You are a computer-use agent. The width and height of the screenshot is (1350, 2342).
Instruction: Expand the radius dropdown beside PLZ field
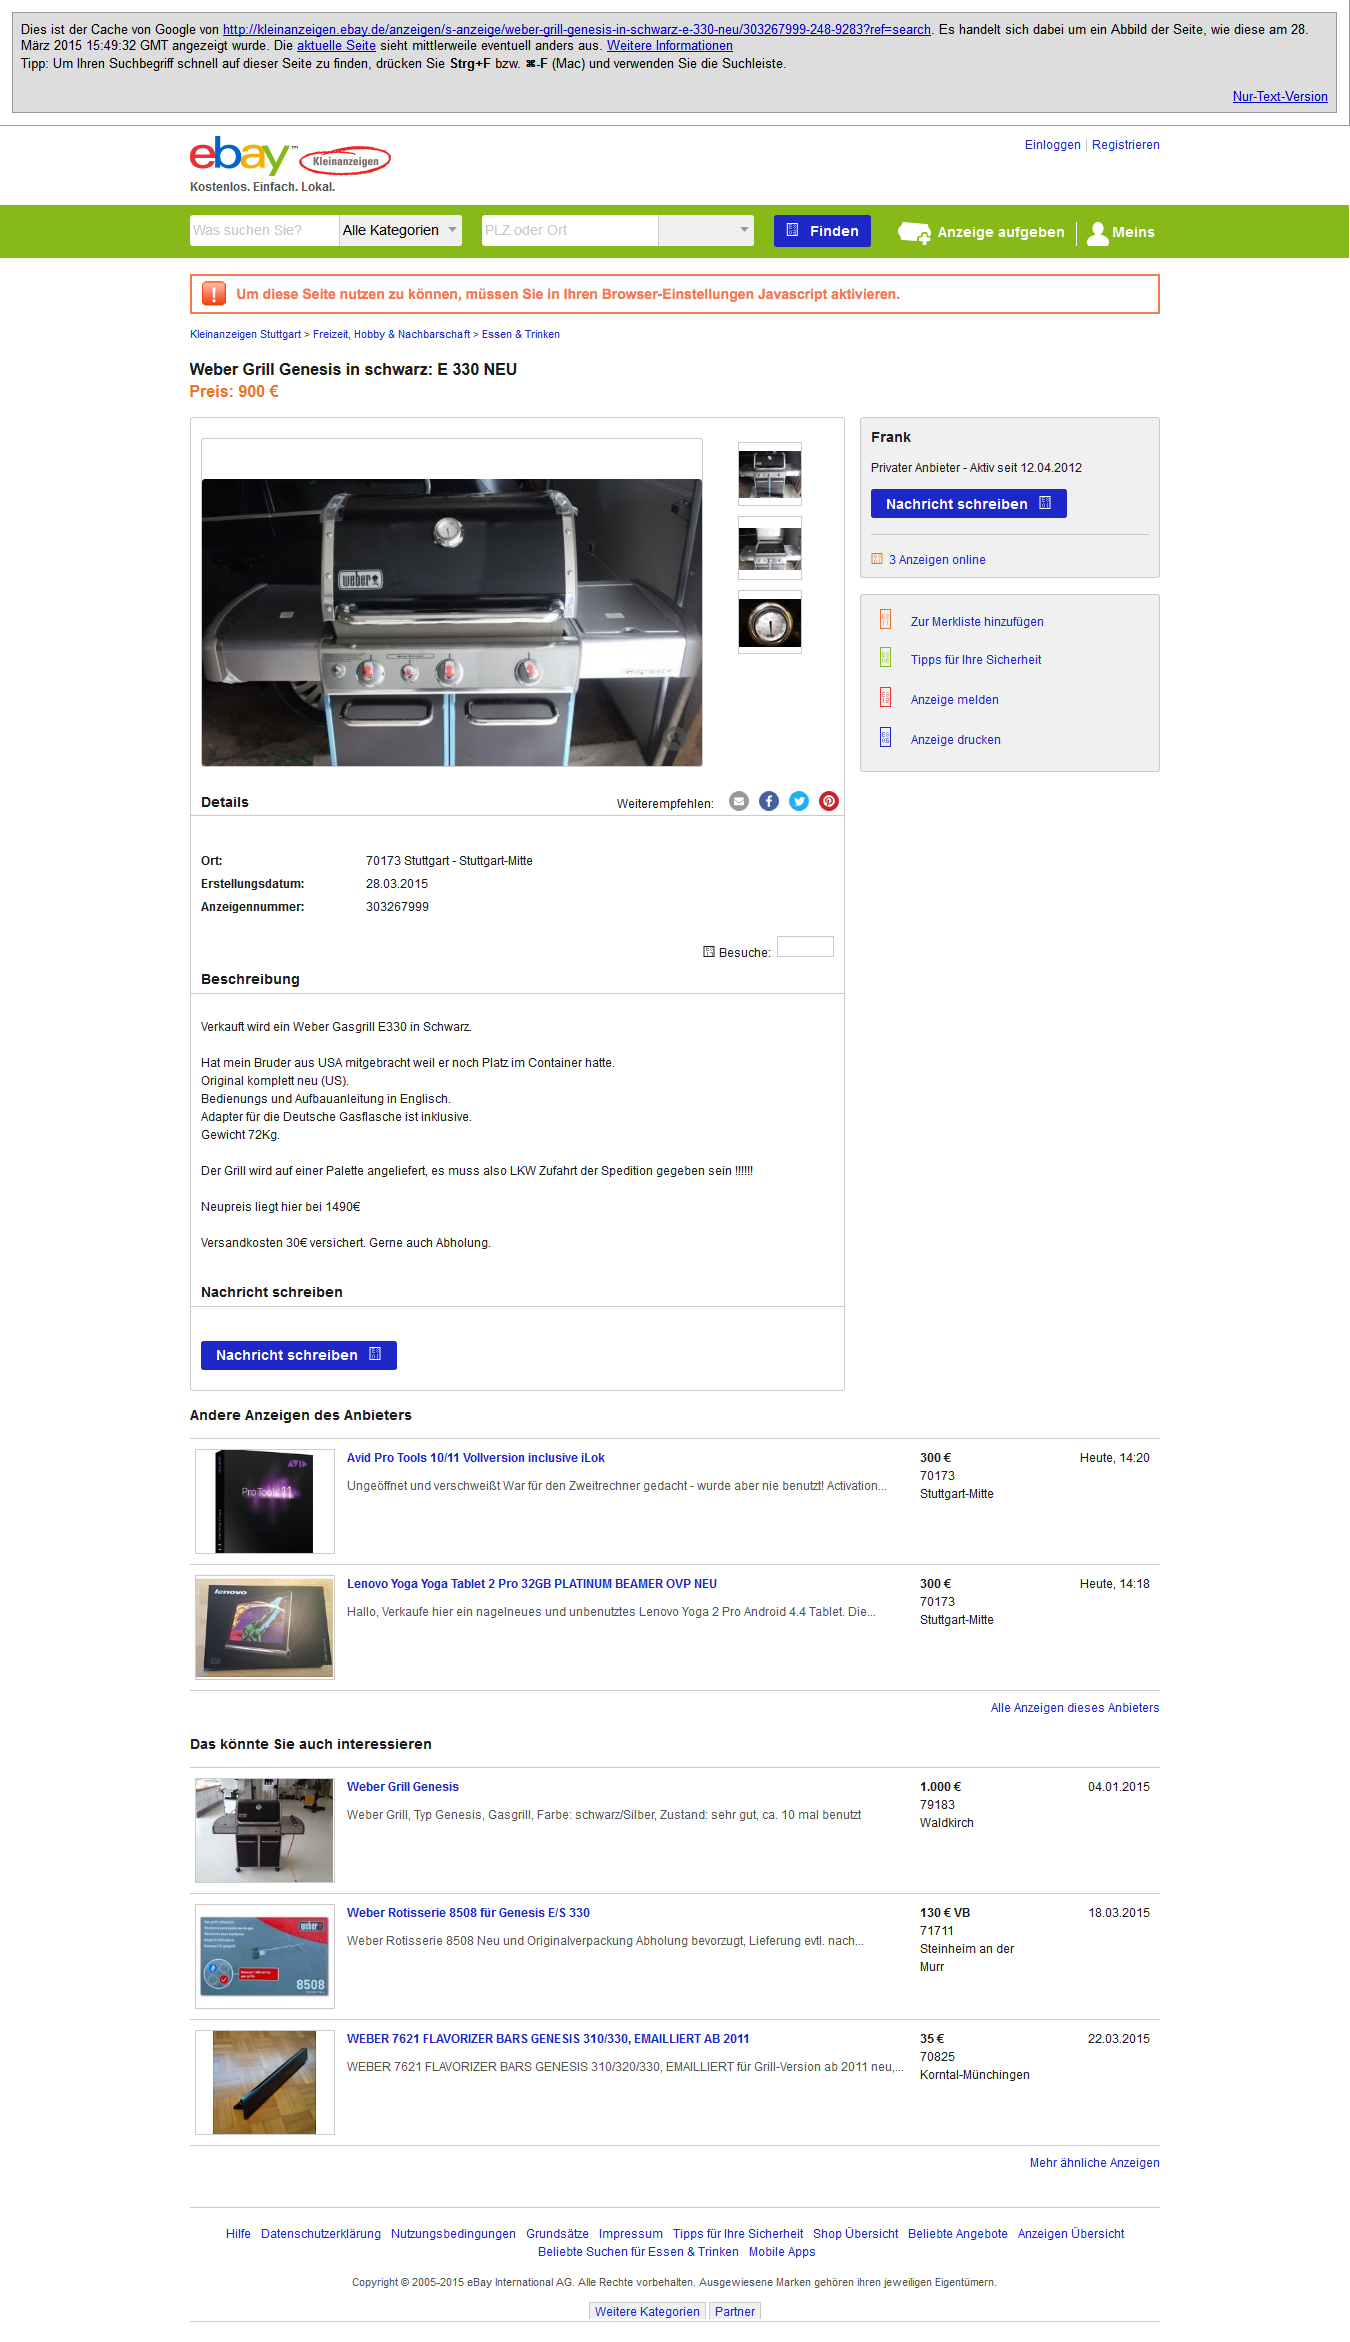click(x=706, y=230)
